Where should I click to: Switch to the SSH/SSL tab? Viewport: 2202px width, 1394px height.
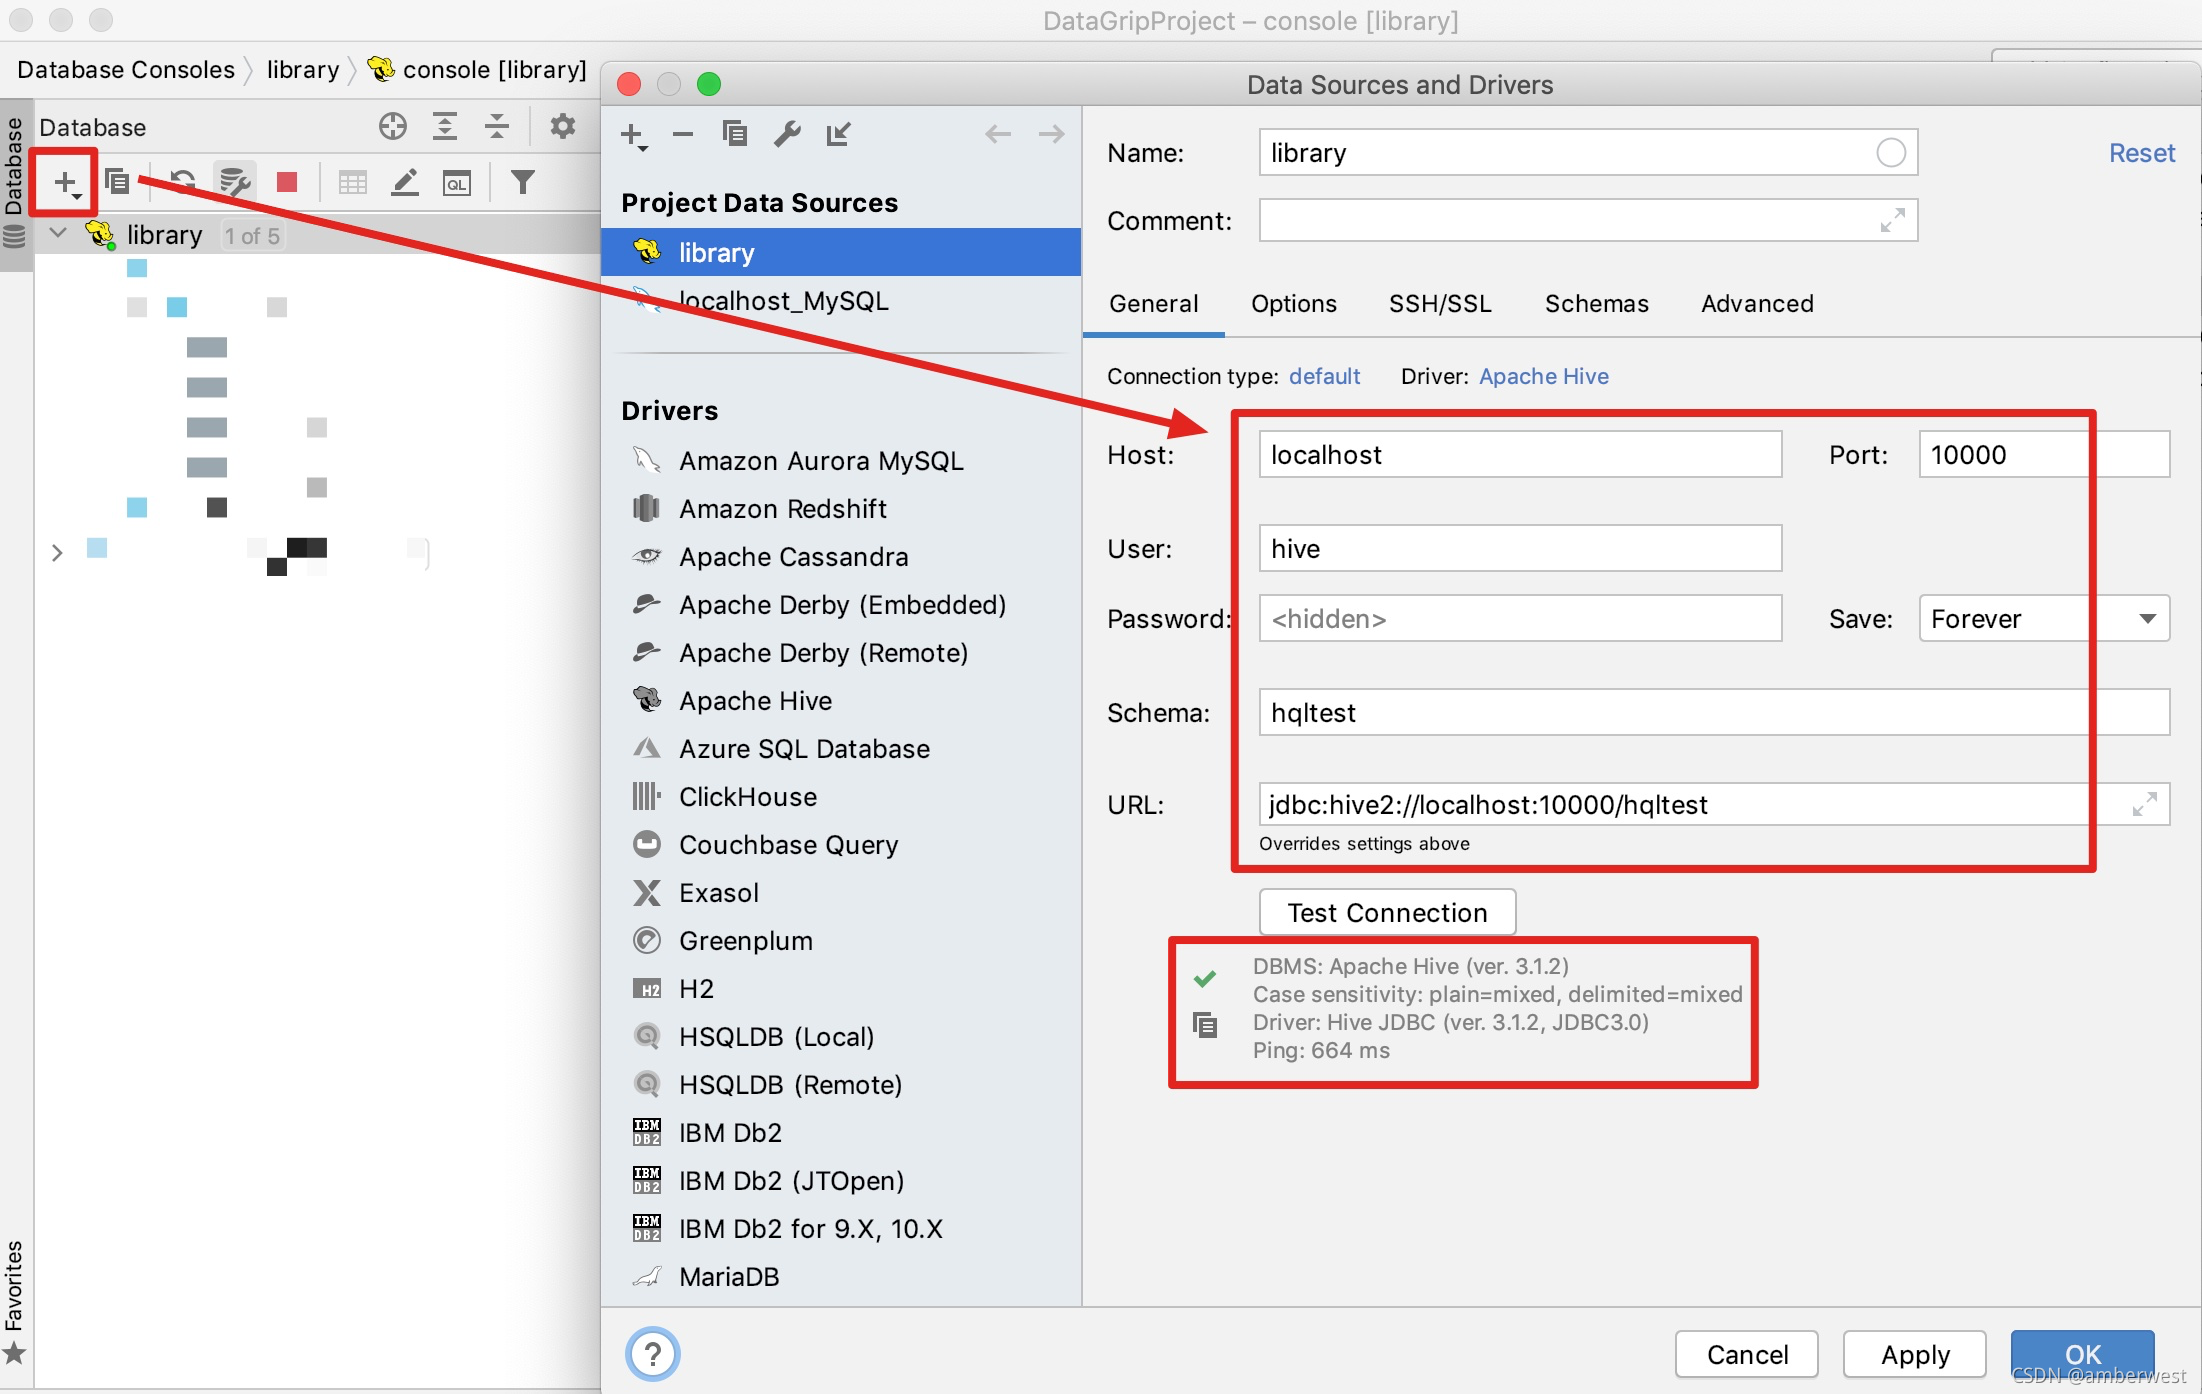click(x=1440, y=304)
